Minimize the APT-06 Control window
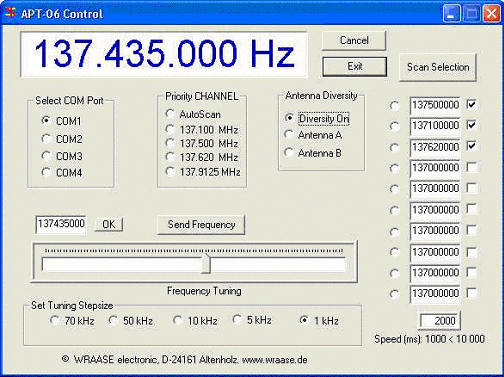This screenshot has width=504, height=377. [452, 14]
